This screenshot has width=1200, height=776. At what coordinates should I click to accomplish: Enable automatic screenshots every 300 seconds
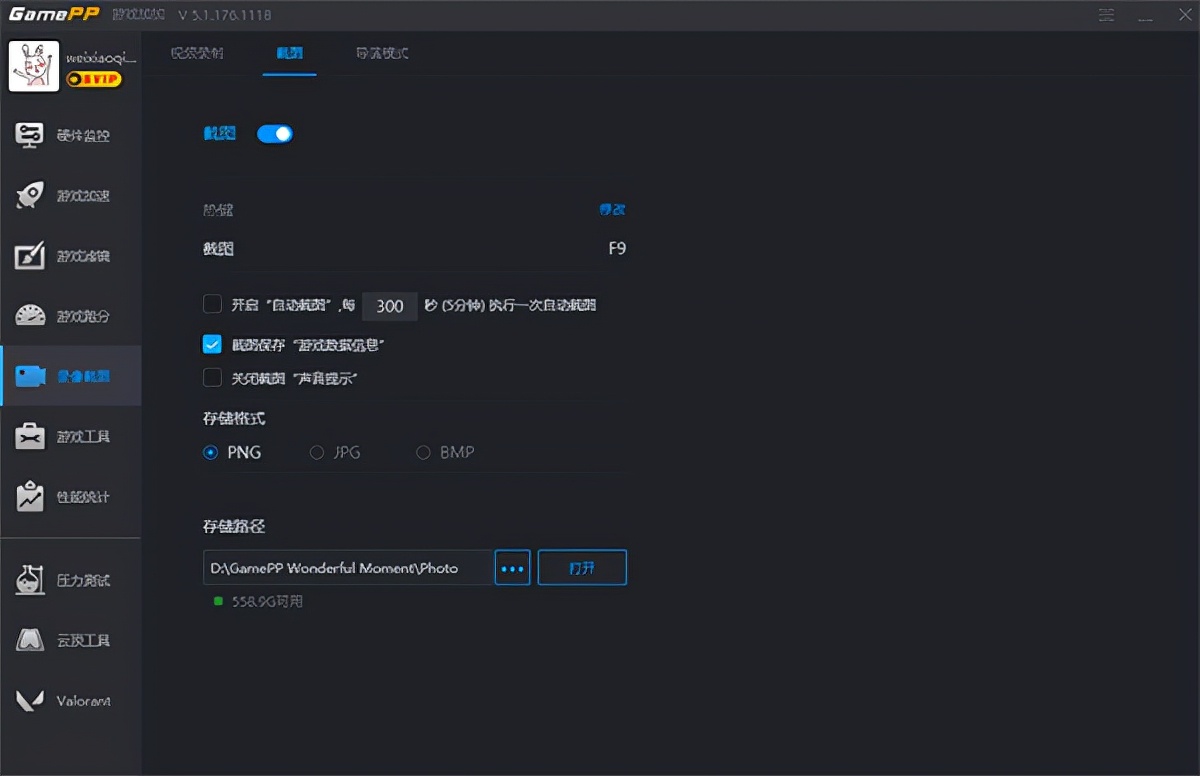212,304
